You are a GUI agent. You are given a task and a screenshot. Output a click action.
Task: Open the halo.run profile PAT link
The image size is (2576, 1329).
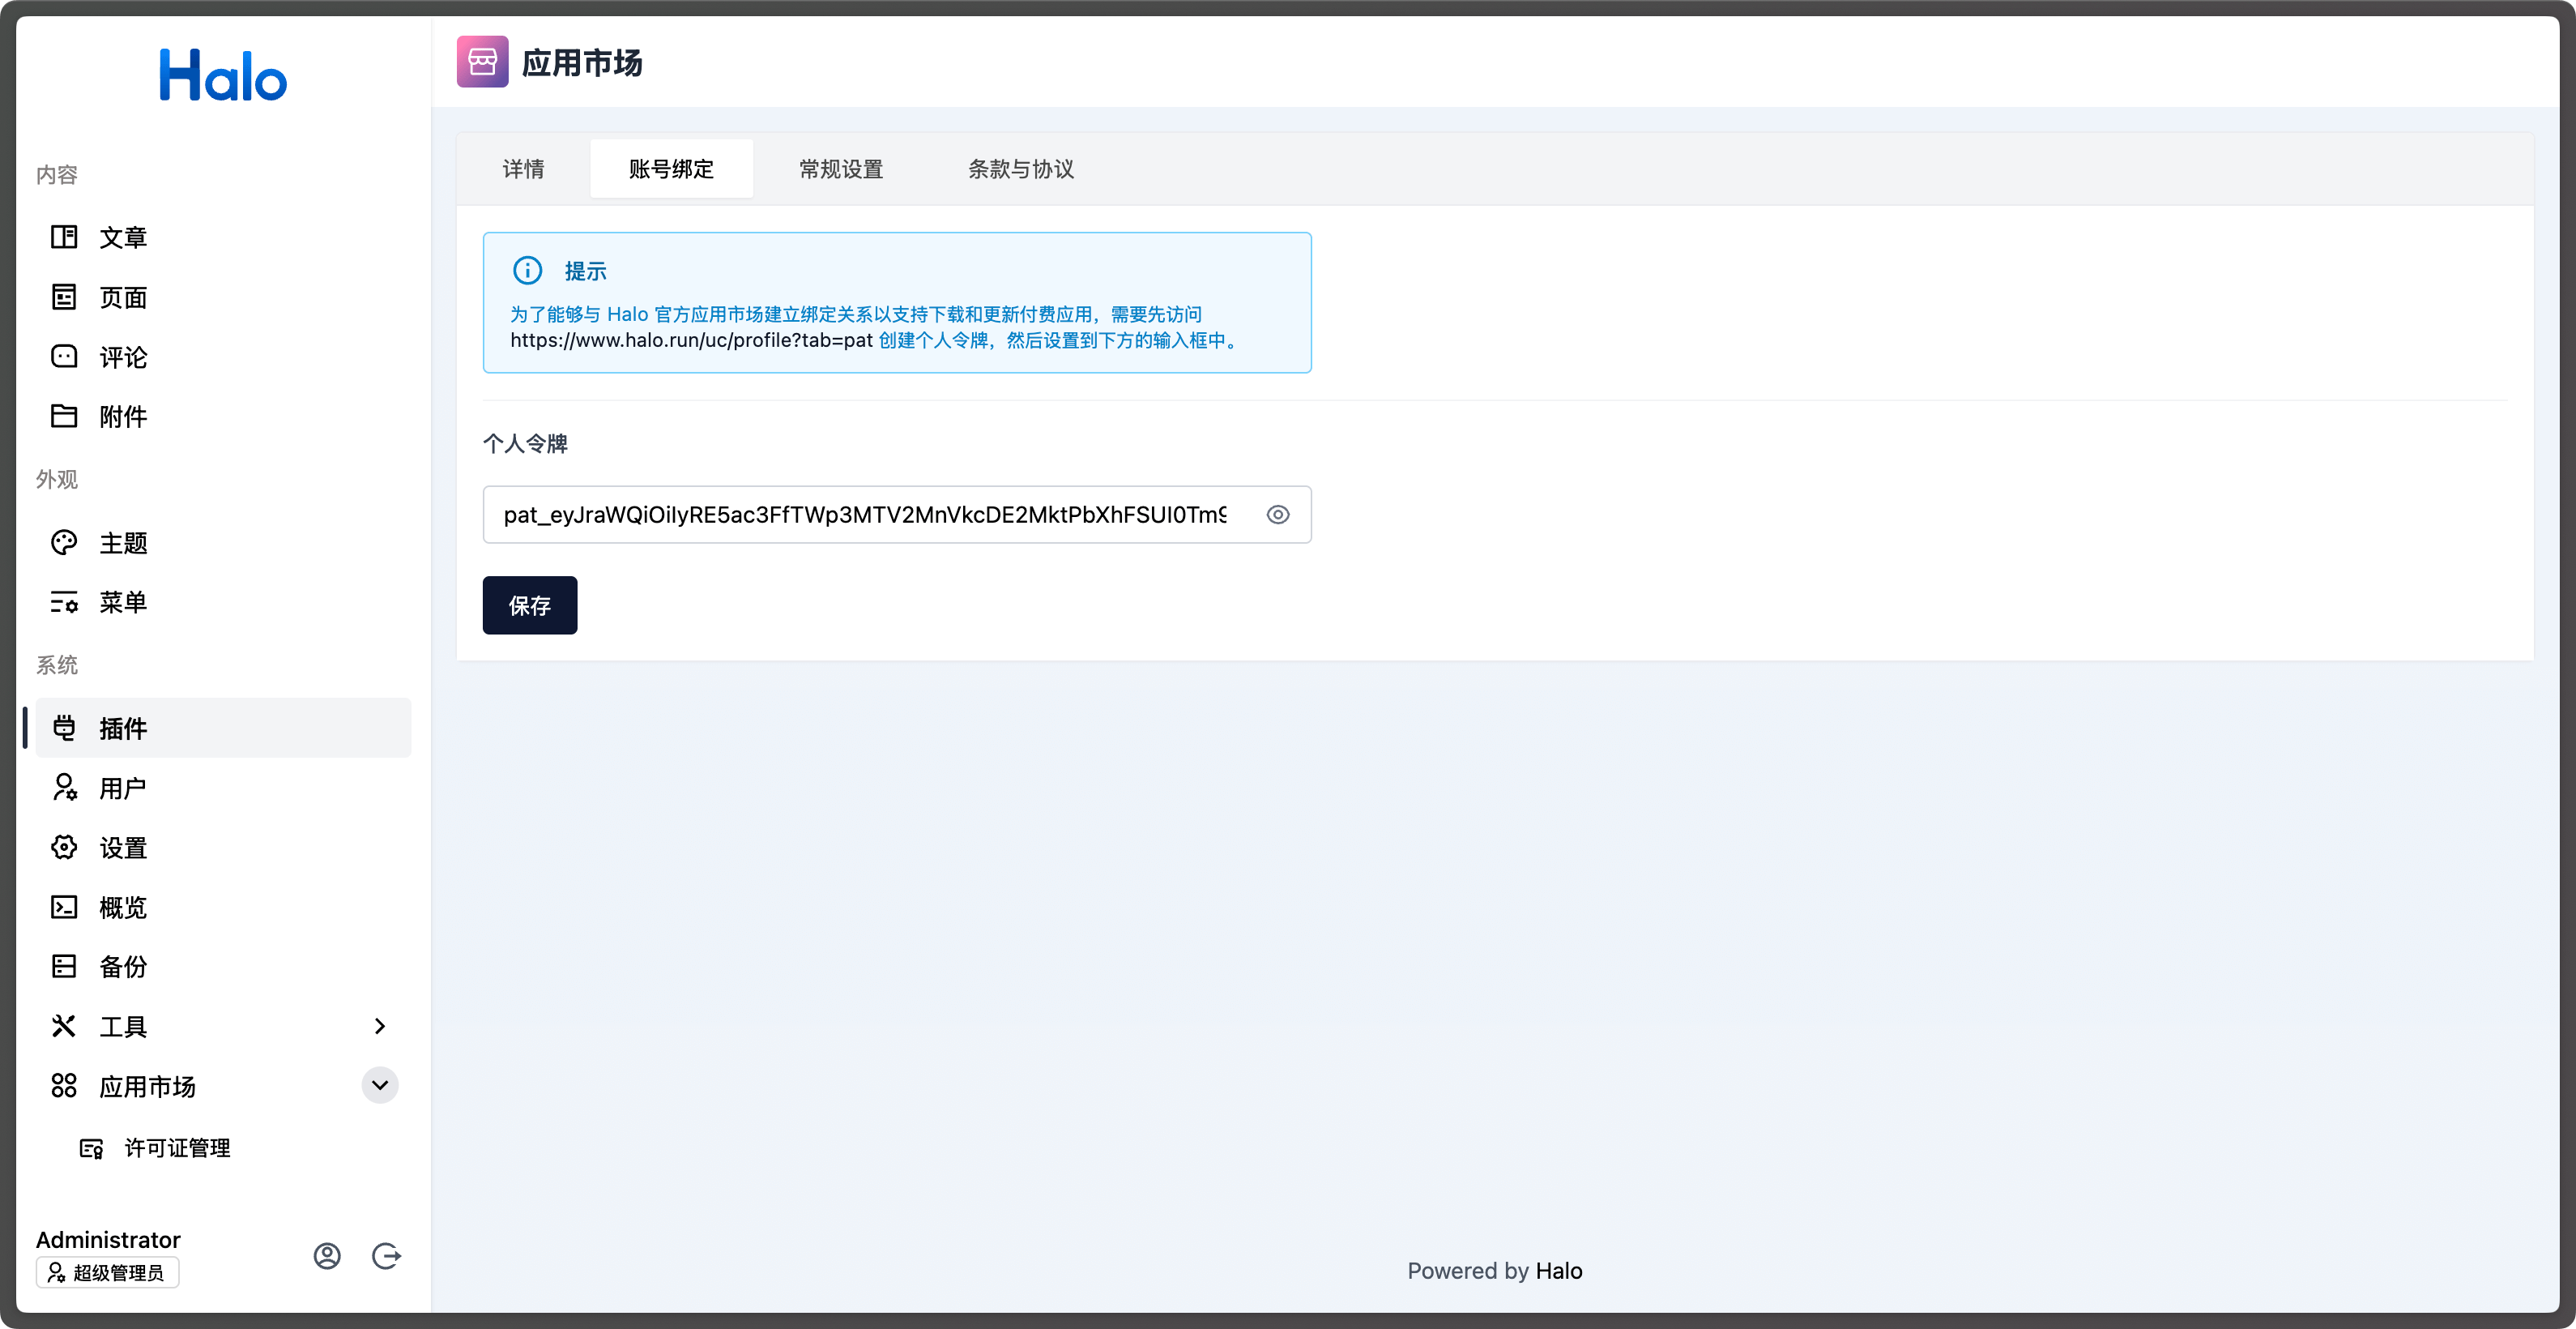(691, 341)
